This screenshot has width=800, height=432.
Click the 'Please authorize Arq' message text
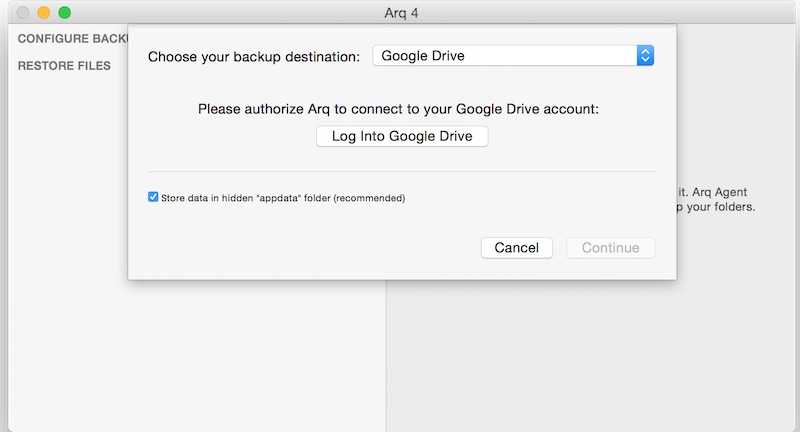click(x=398, y=109)
